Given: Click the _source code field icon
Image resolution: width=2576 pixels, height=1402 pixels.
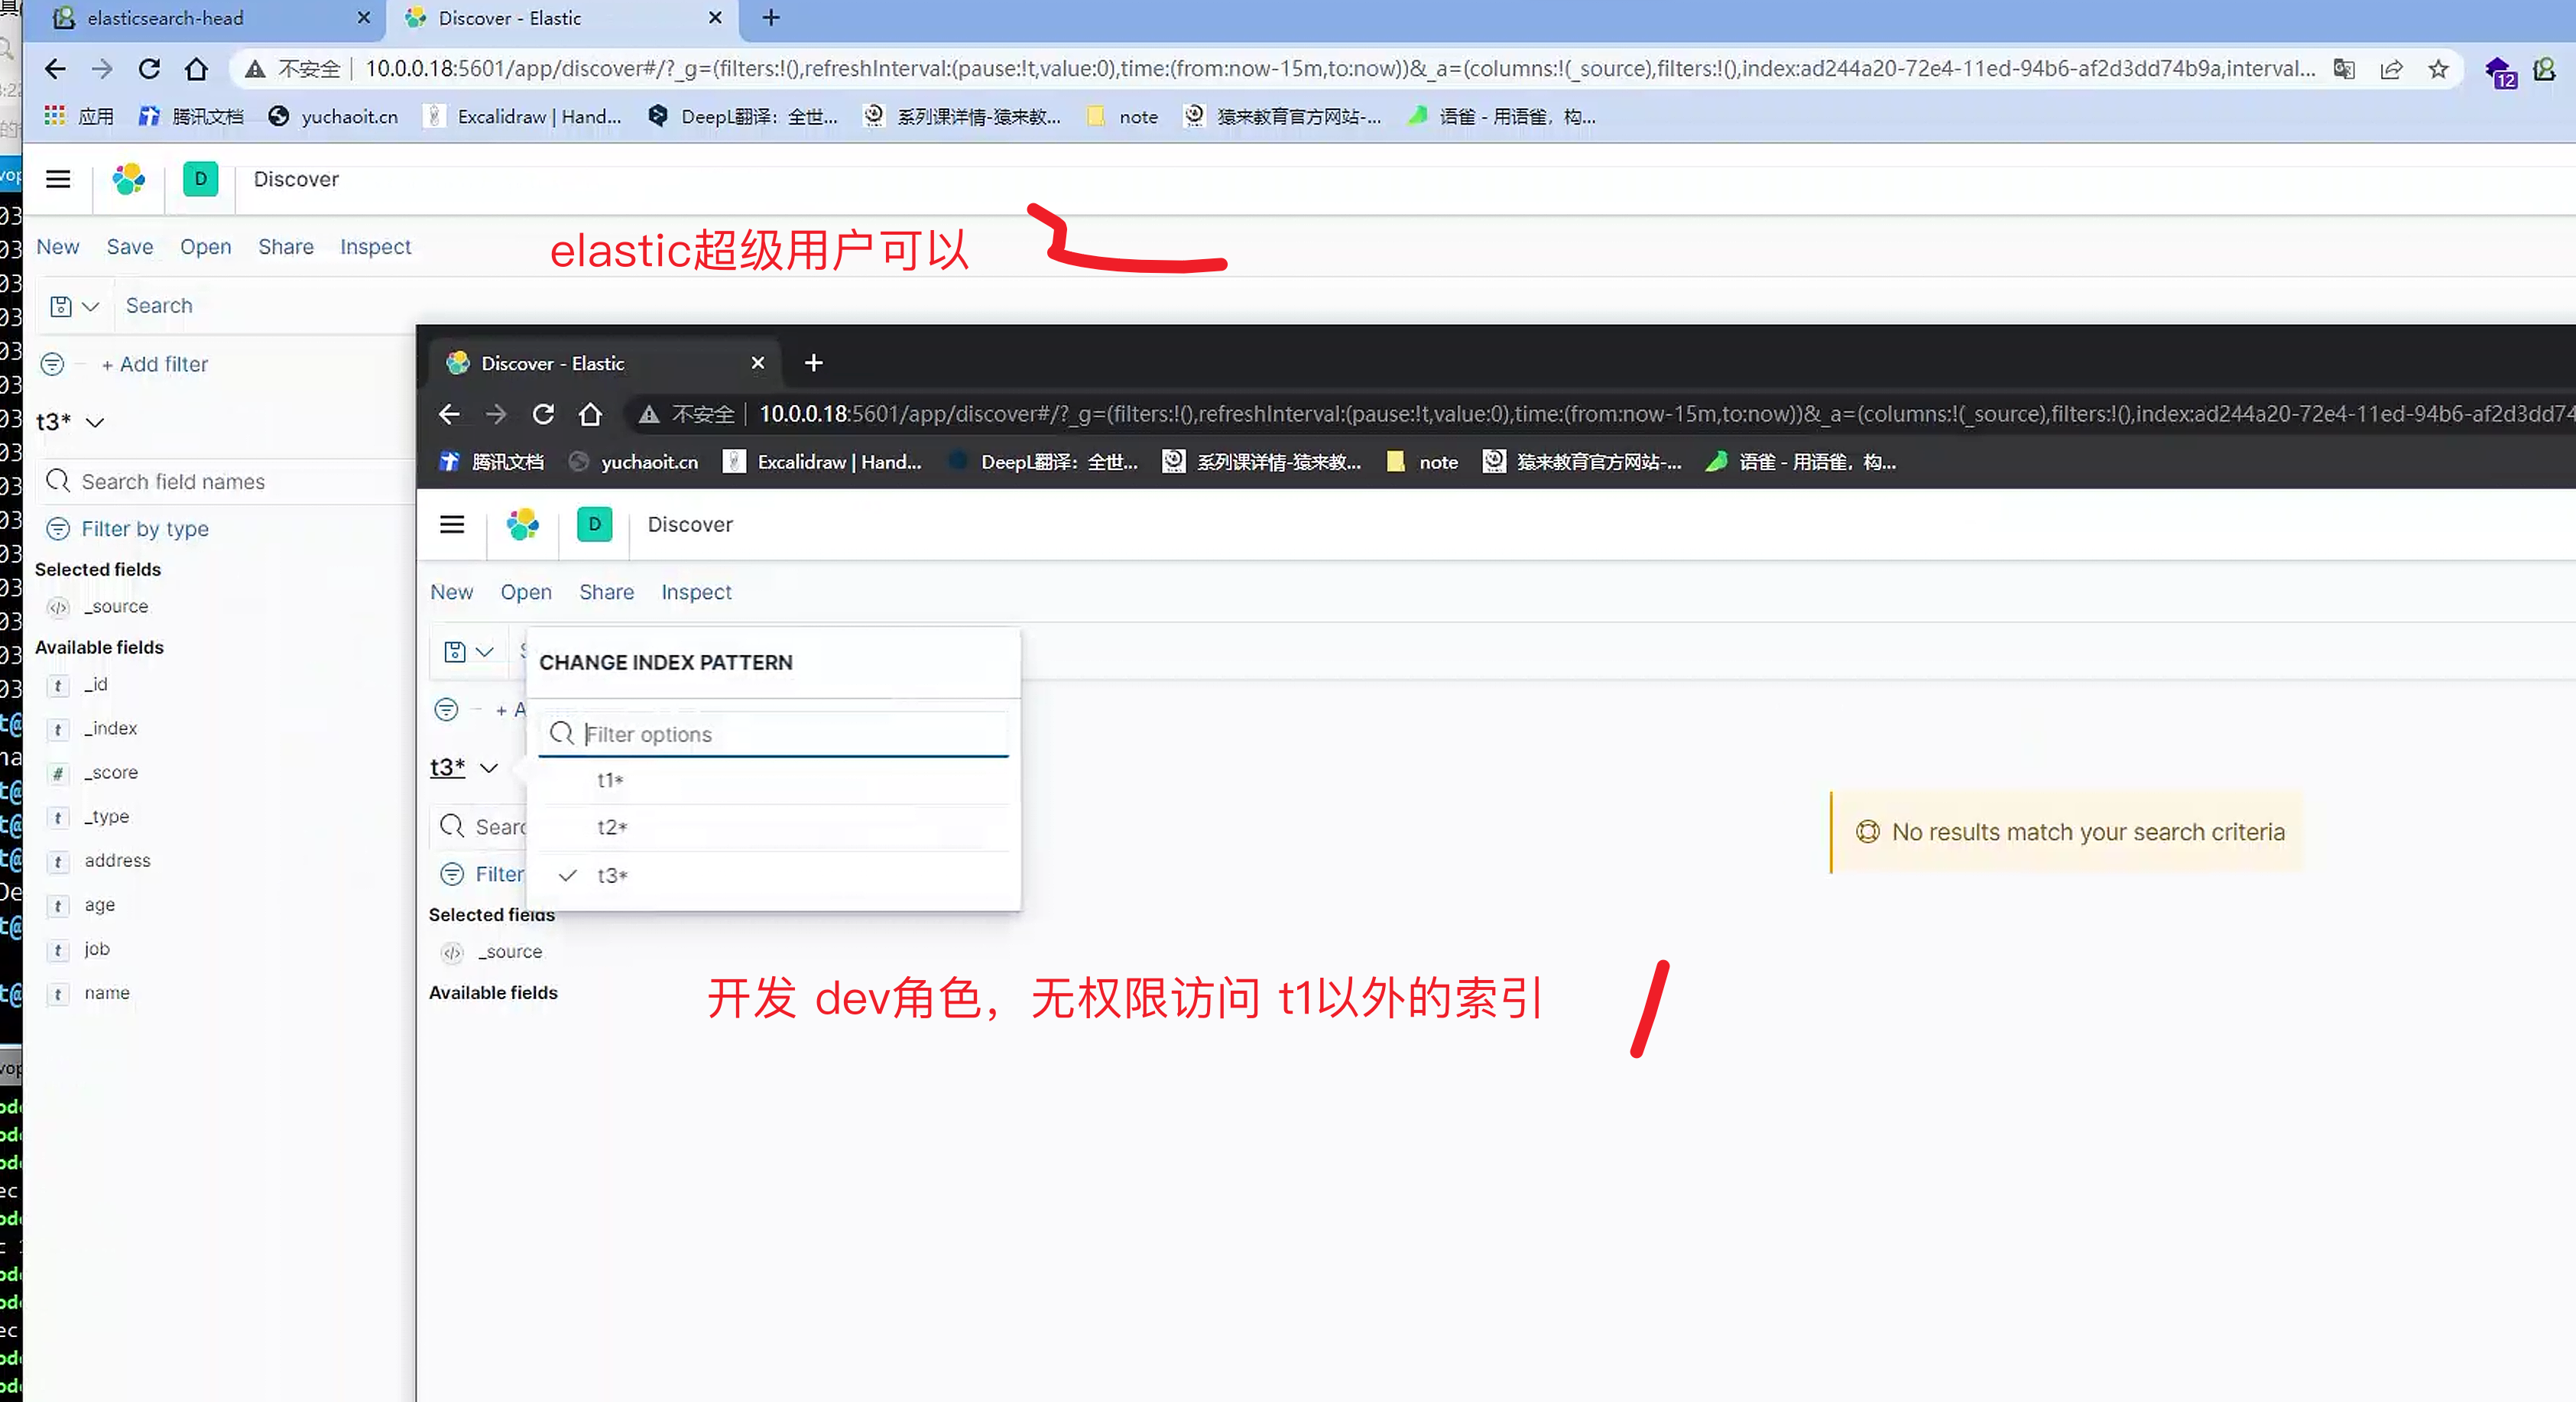Looking at the screenshot, I should pyautogui.click(x=58, y=607).
